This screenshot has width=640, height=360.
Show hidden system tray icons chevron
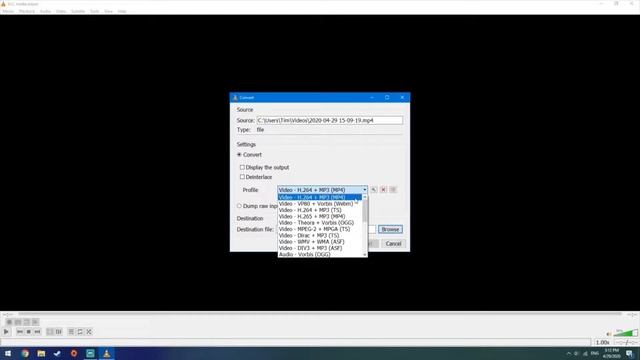coord(569,353)
